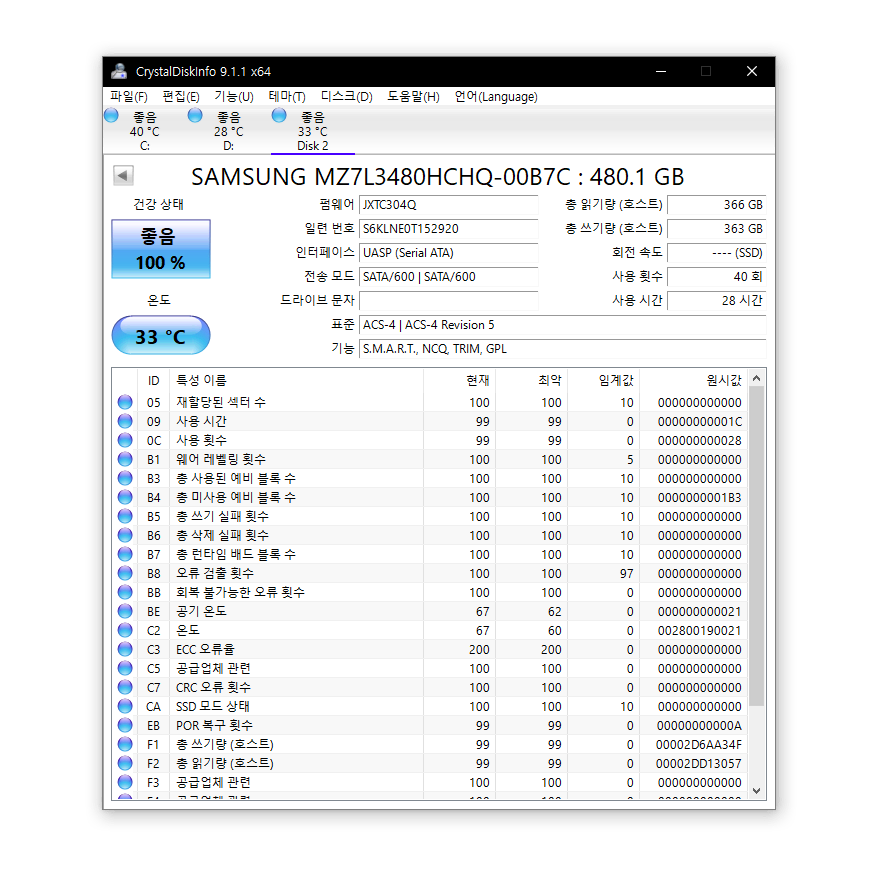Viewport: 886px width, 886px height.
Task: Click status orb of BE 공기 온도
Action: point(125,611)
